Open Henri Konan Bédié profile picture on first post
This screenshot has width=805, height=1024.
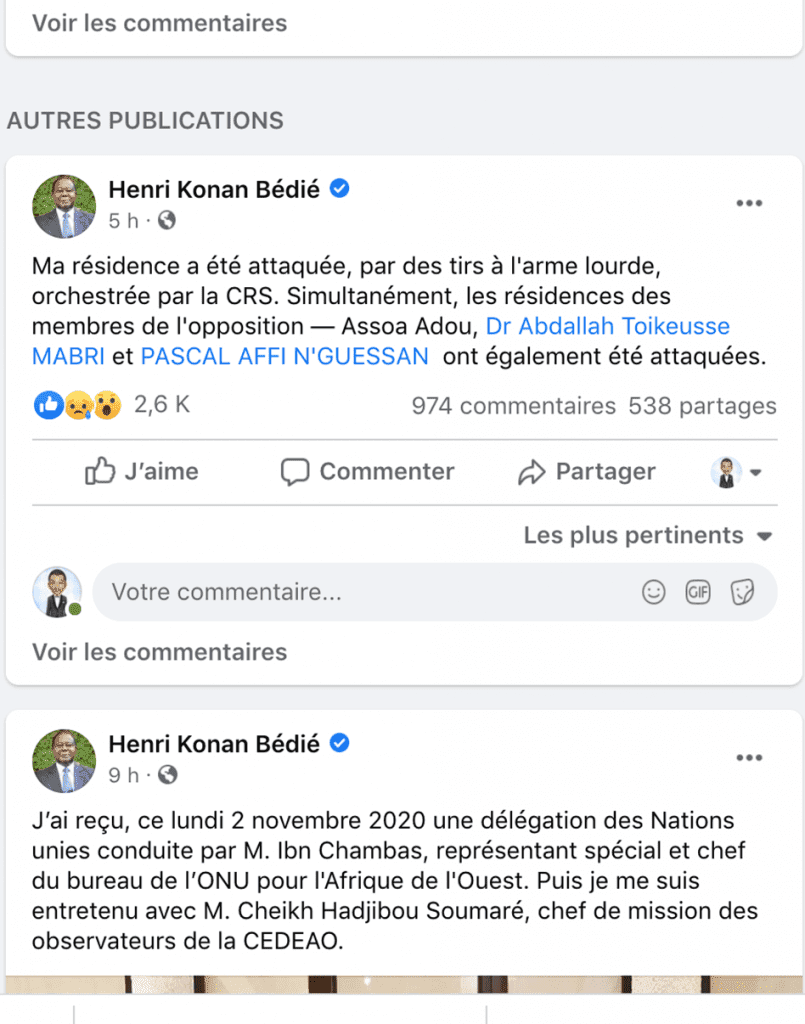tap(64, 205)
